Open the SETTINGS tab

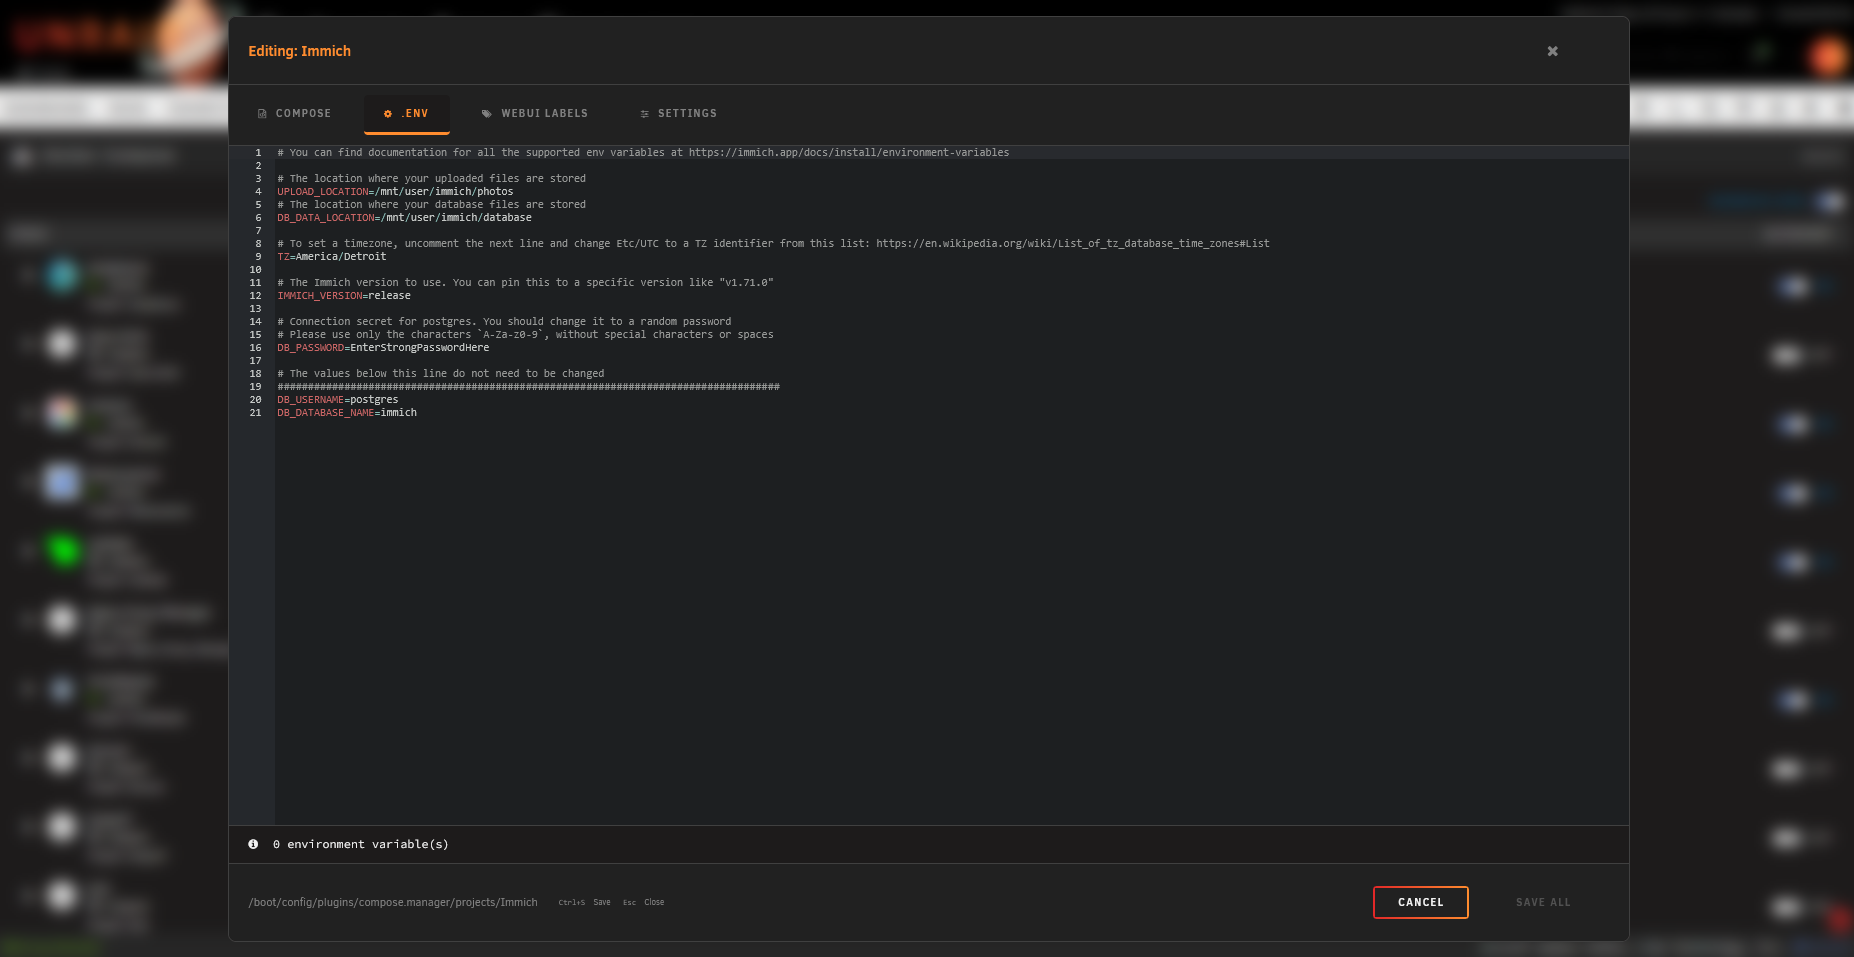(x=679, y=114)
